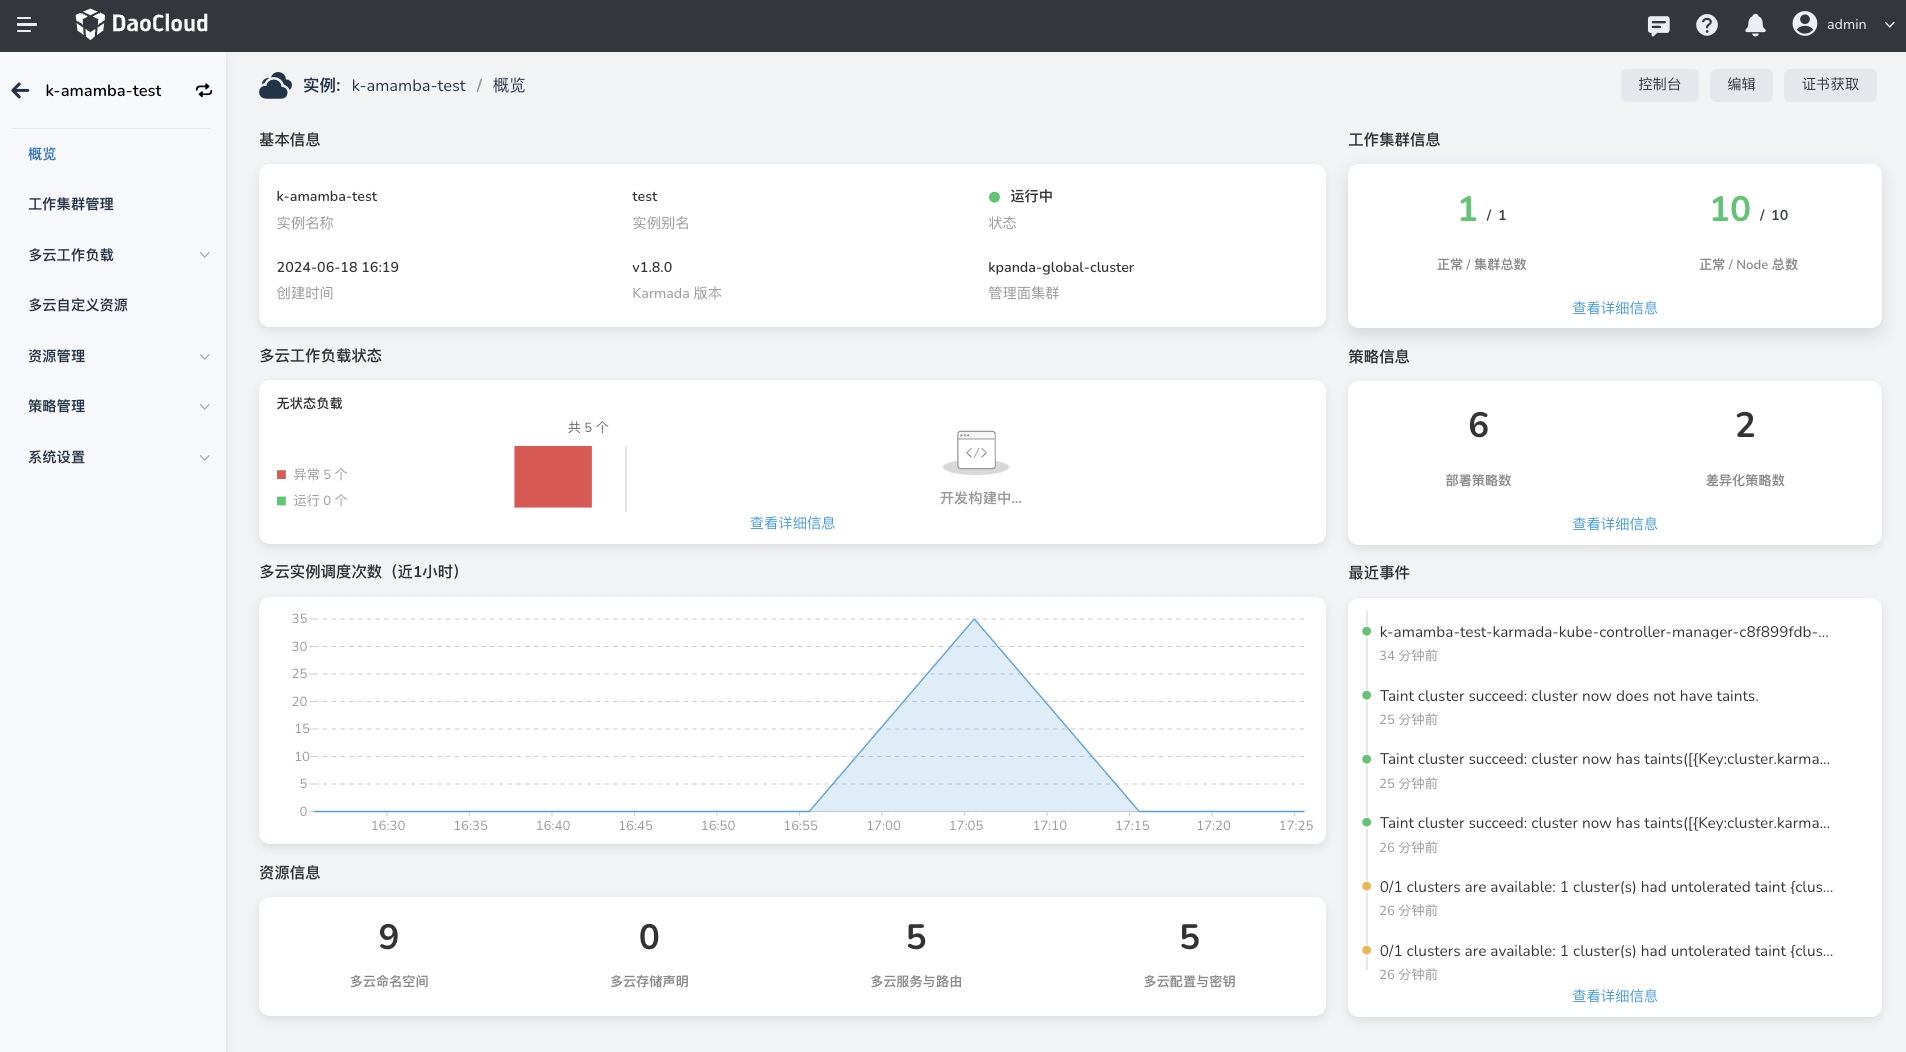This screenshot has width=1906, height=1052.
Task: Click the admin user avatar icon
Action: 1804,24
